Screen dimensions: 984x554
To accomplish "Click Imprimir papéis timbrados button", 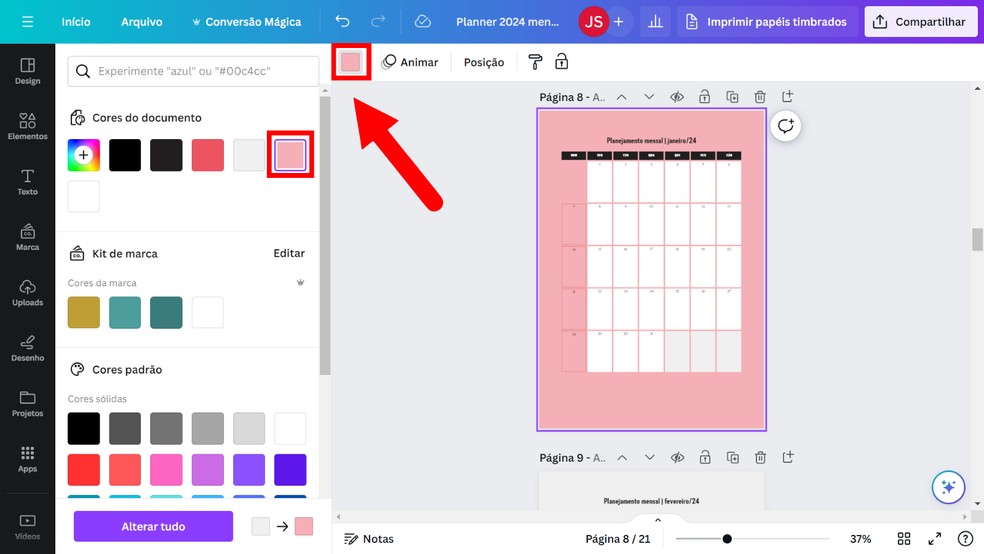I will point(767,22).
